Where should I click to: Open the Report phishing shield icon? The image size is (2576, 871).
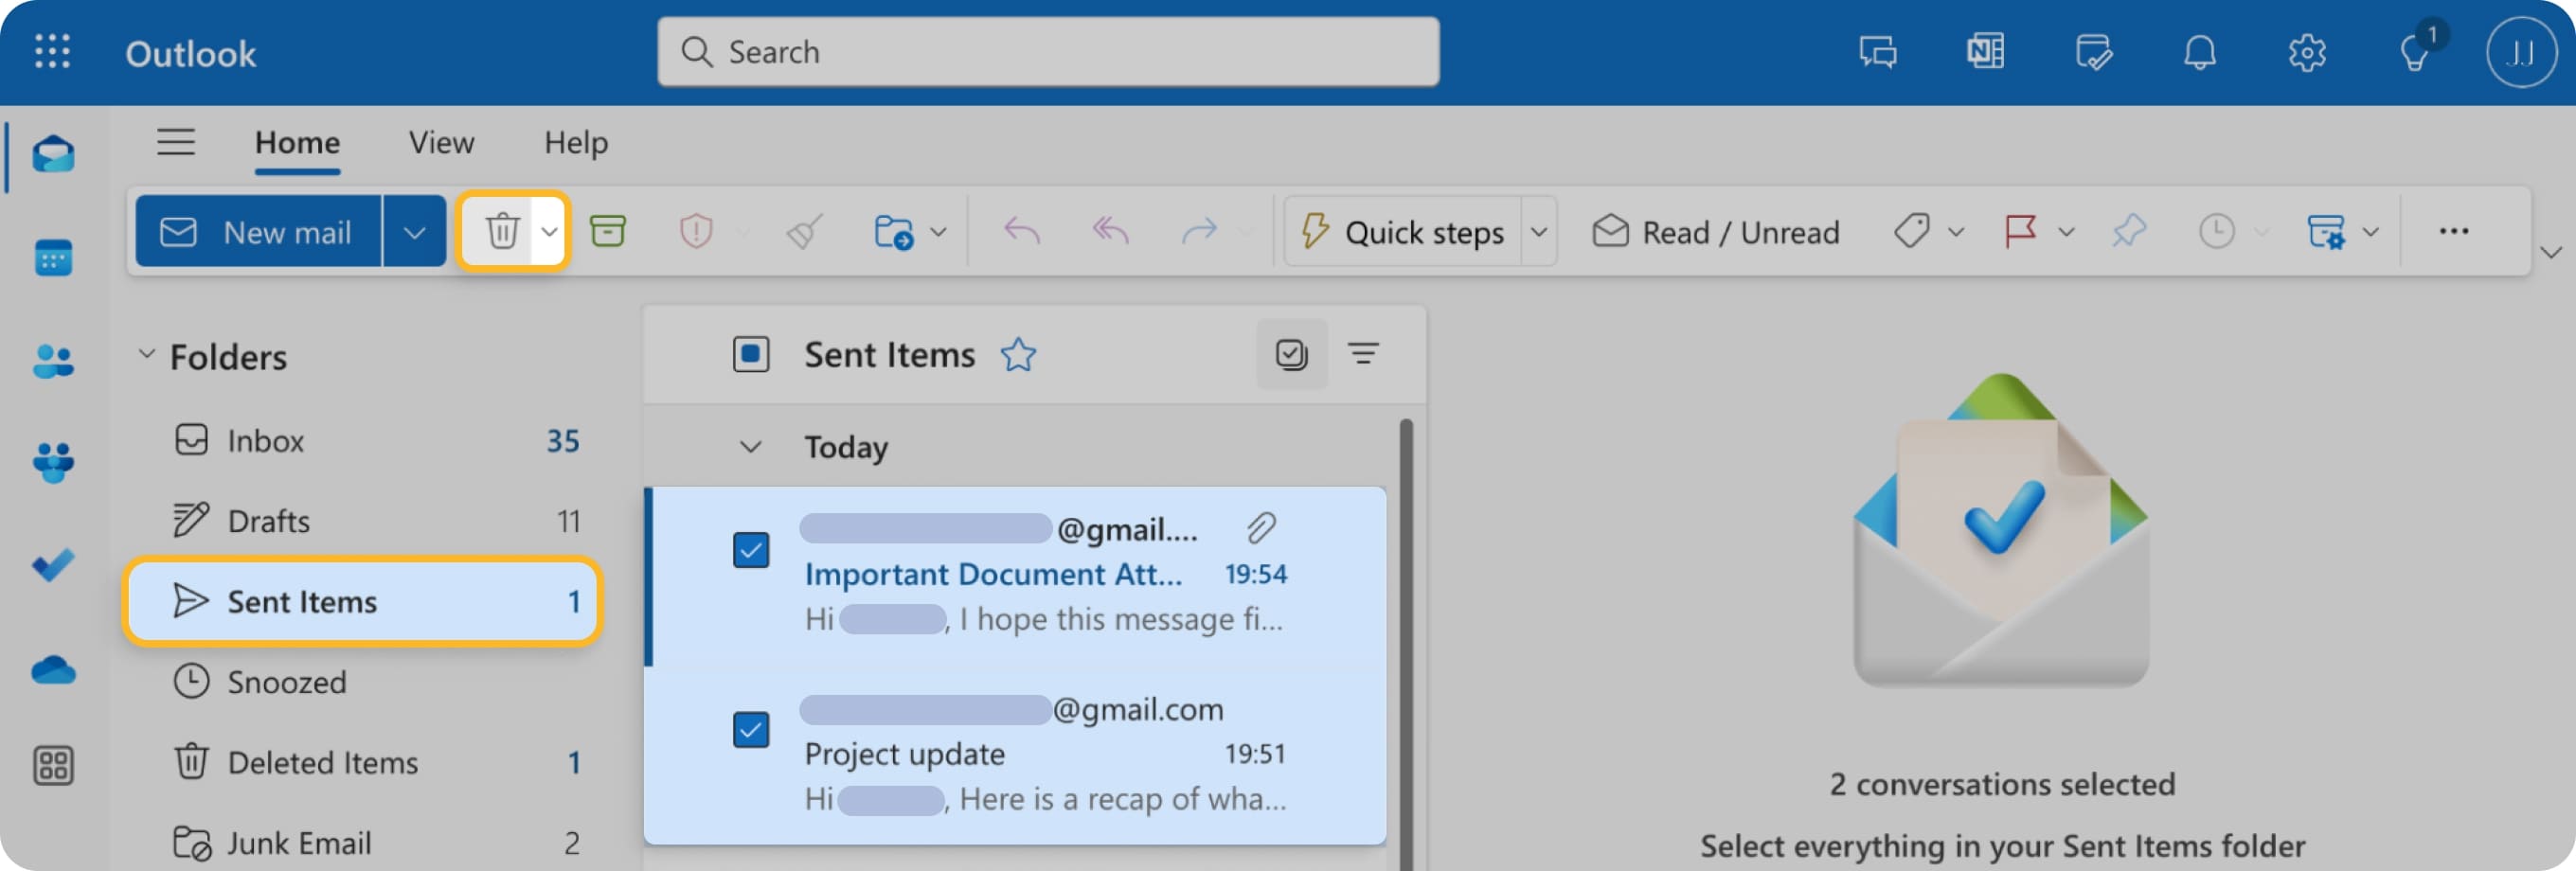point(697,230)
